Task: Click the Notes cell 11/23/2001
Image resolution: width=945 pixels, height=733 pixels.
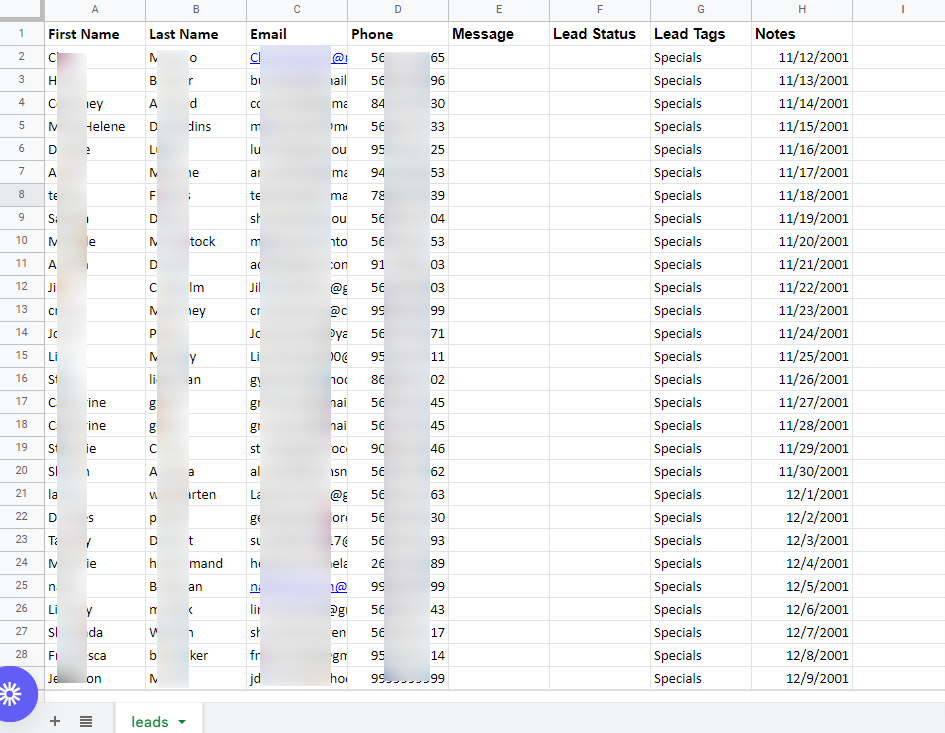Action: pos(802,310)
